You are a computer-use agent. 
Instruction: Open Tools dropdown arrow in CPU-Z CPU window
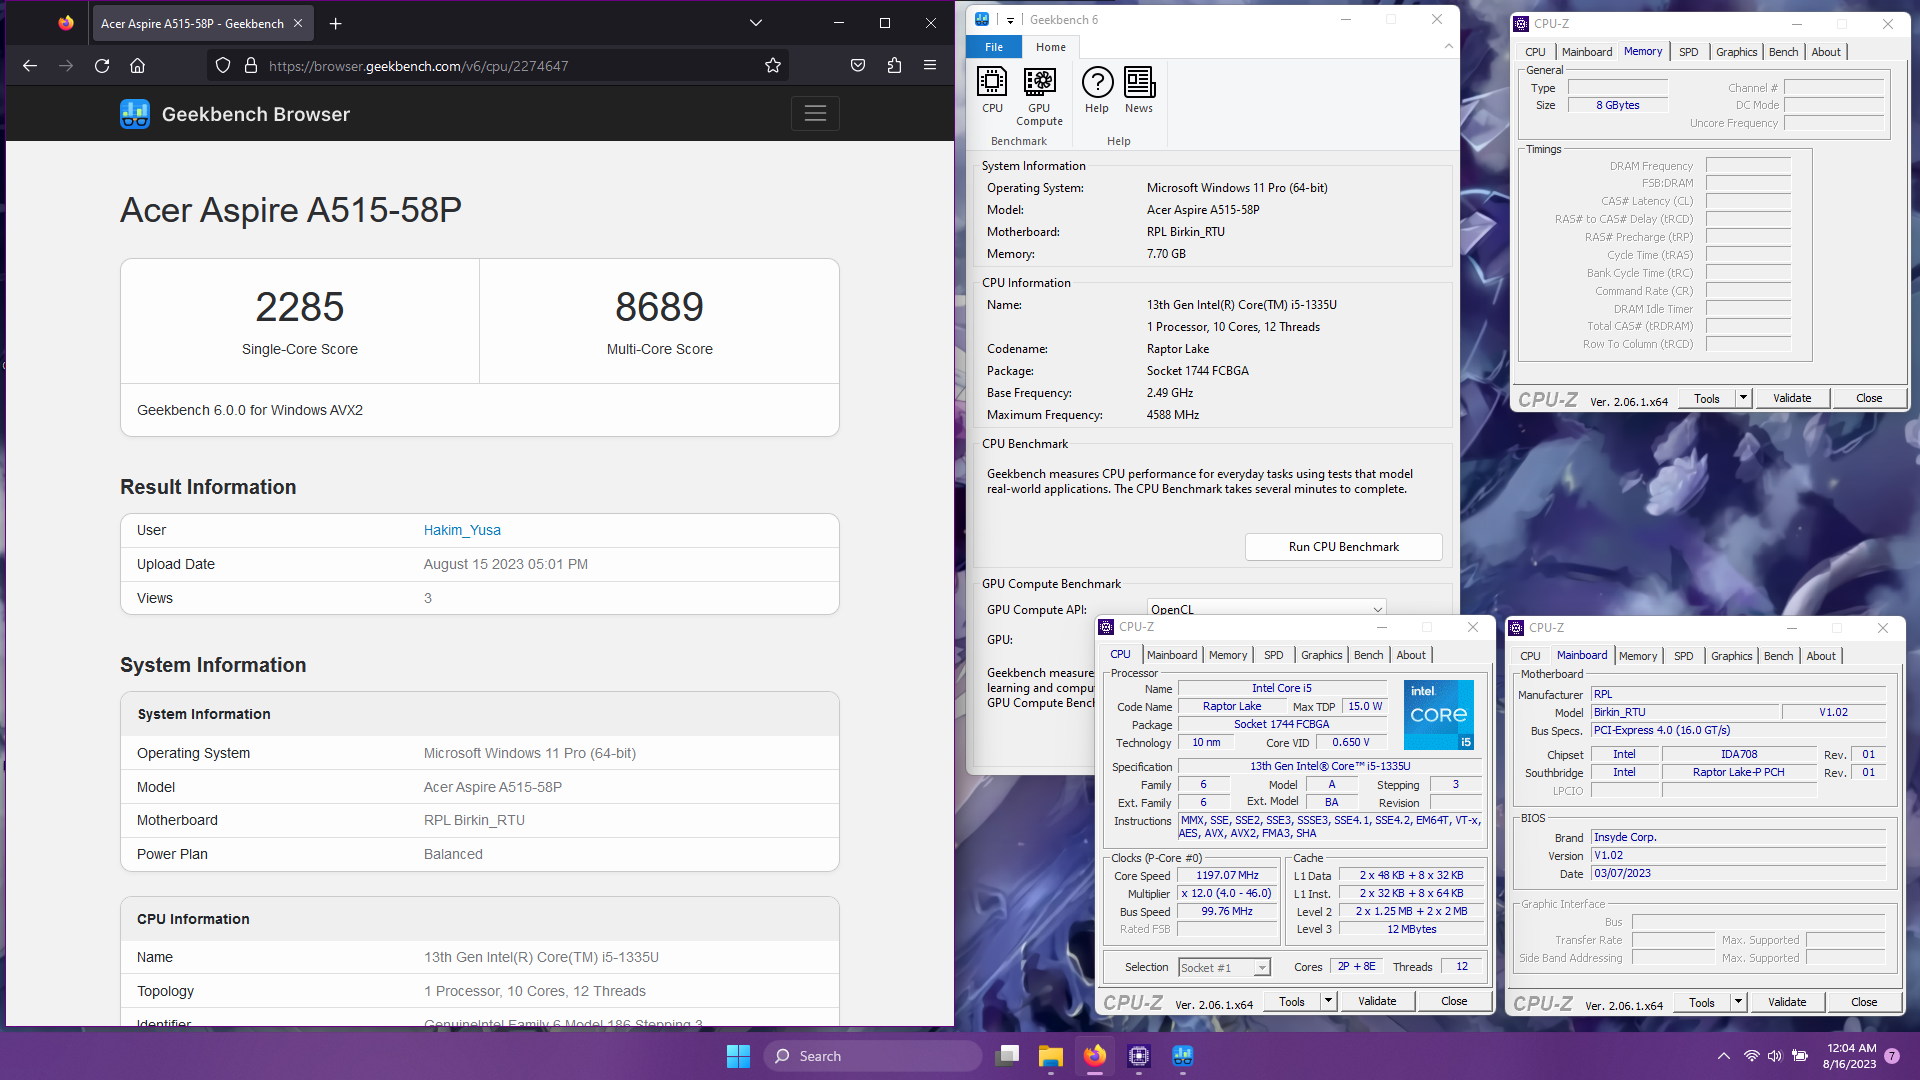tap(1328, 1001)
